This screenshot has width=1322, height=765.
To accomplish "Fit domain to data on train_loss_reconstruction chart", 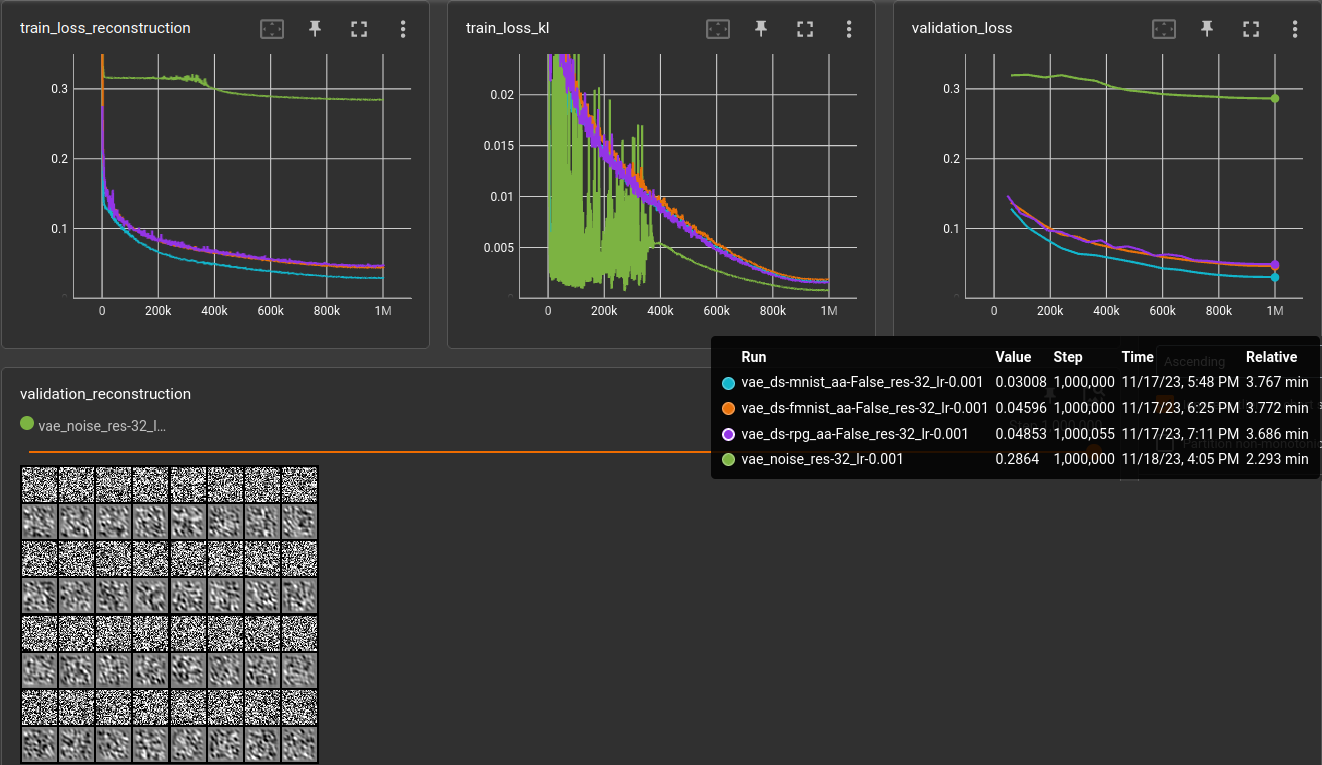I will 271,29.
